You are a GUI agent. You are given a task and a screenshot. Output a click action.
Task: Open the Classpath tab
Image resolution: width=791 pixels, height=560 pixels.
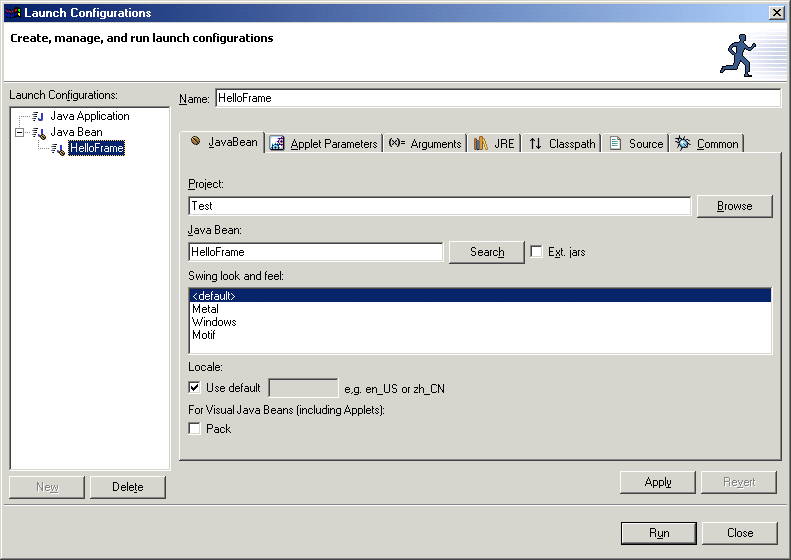pyautogui.click(x=561, y=144)
